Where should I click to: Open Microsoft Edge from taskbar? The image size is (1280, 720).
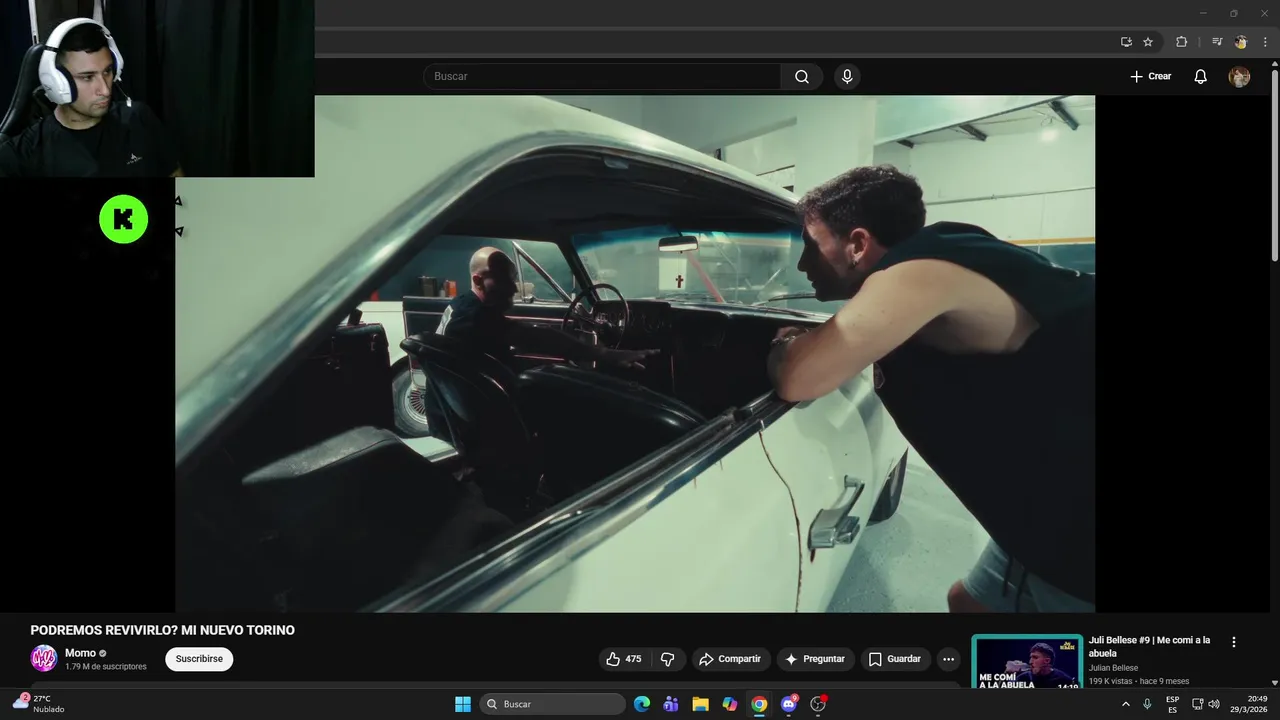click(x=642, y=704)
